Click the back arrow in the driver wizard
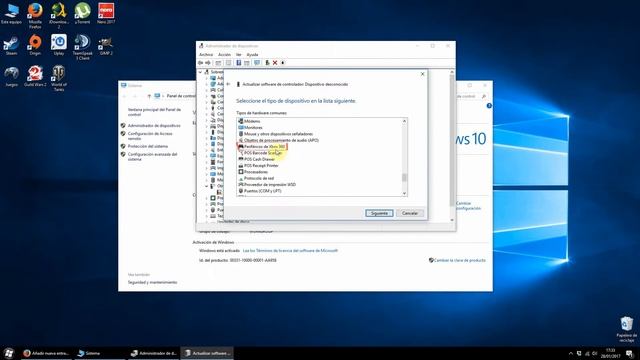The image size is (640, 360). 228,84
